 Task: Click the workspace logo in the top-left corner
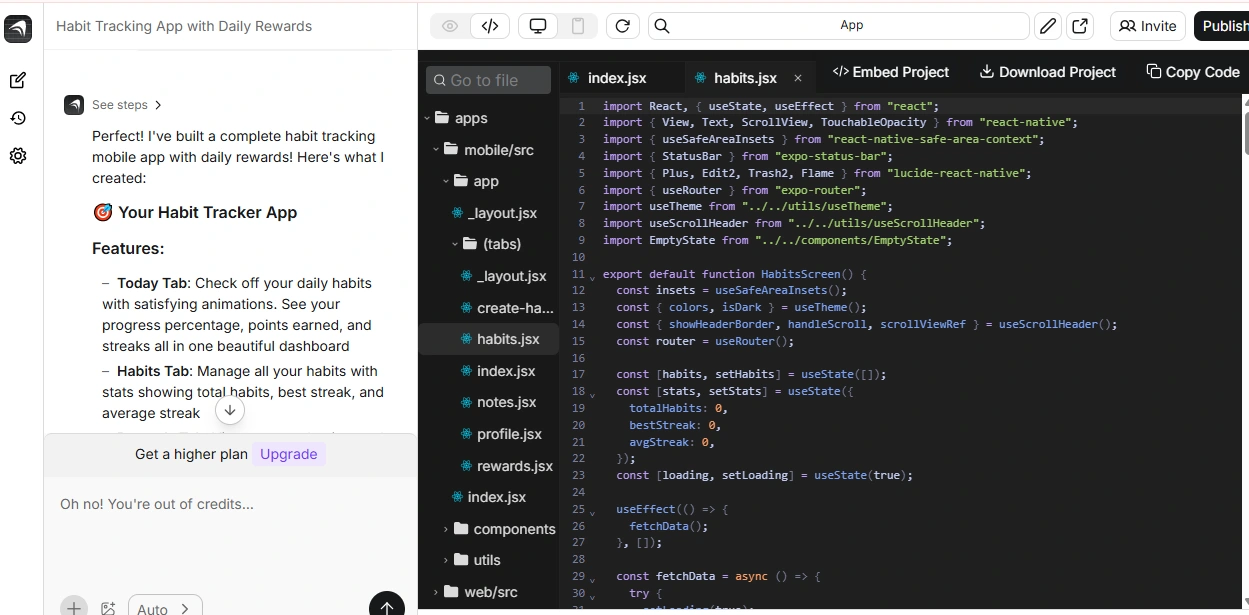(x=20, y=29)
